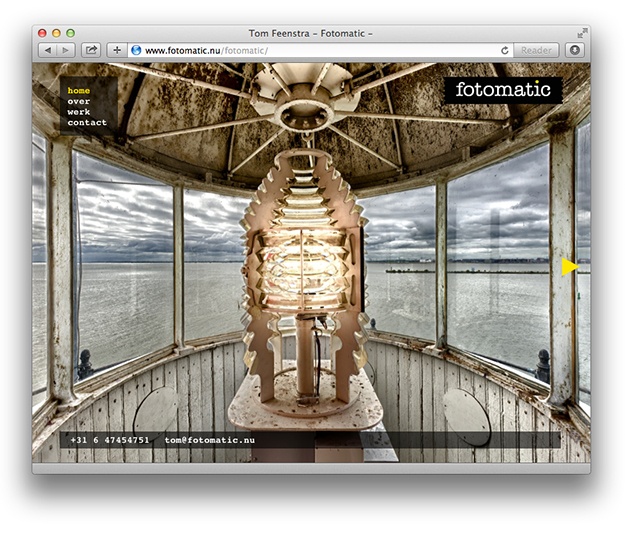Click the Safari forward arrow button
This screenshot has width=625, height=536.
point(65,50)
